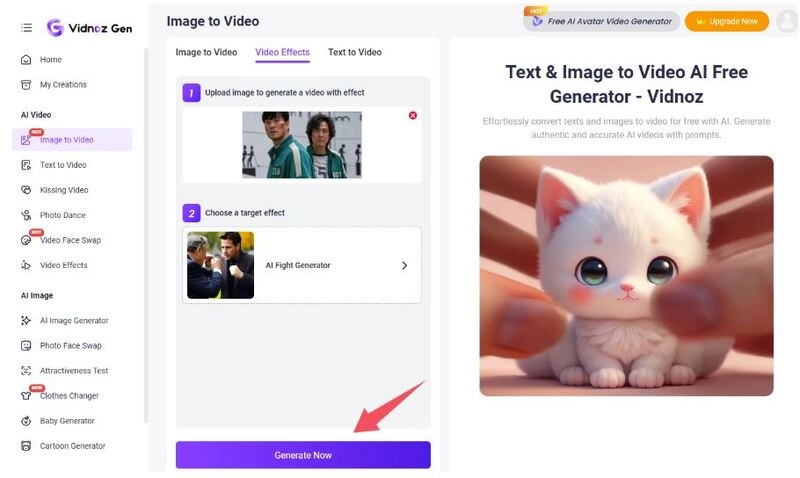This screenshot has height=478, width=800.
Task: Switch to the Image to Video tab
Action: coord(206,52)
